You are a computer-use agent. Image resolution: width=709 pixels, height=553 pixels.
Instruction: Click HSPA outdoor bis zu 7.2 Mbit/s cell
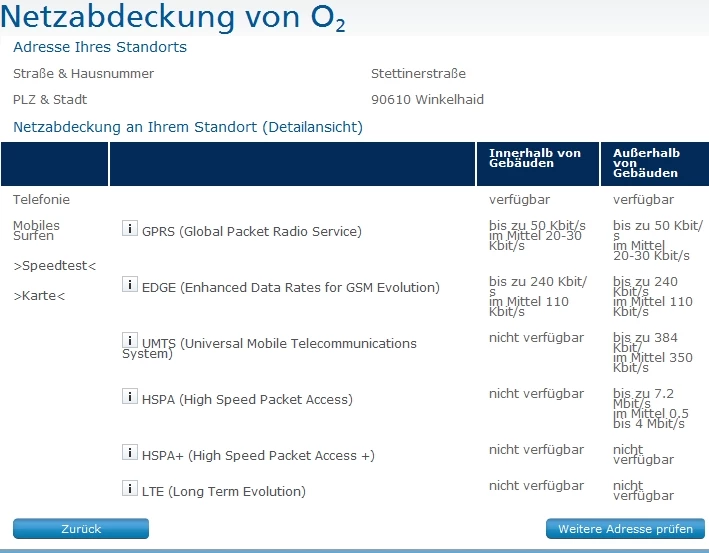(x=651, y=409)
